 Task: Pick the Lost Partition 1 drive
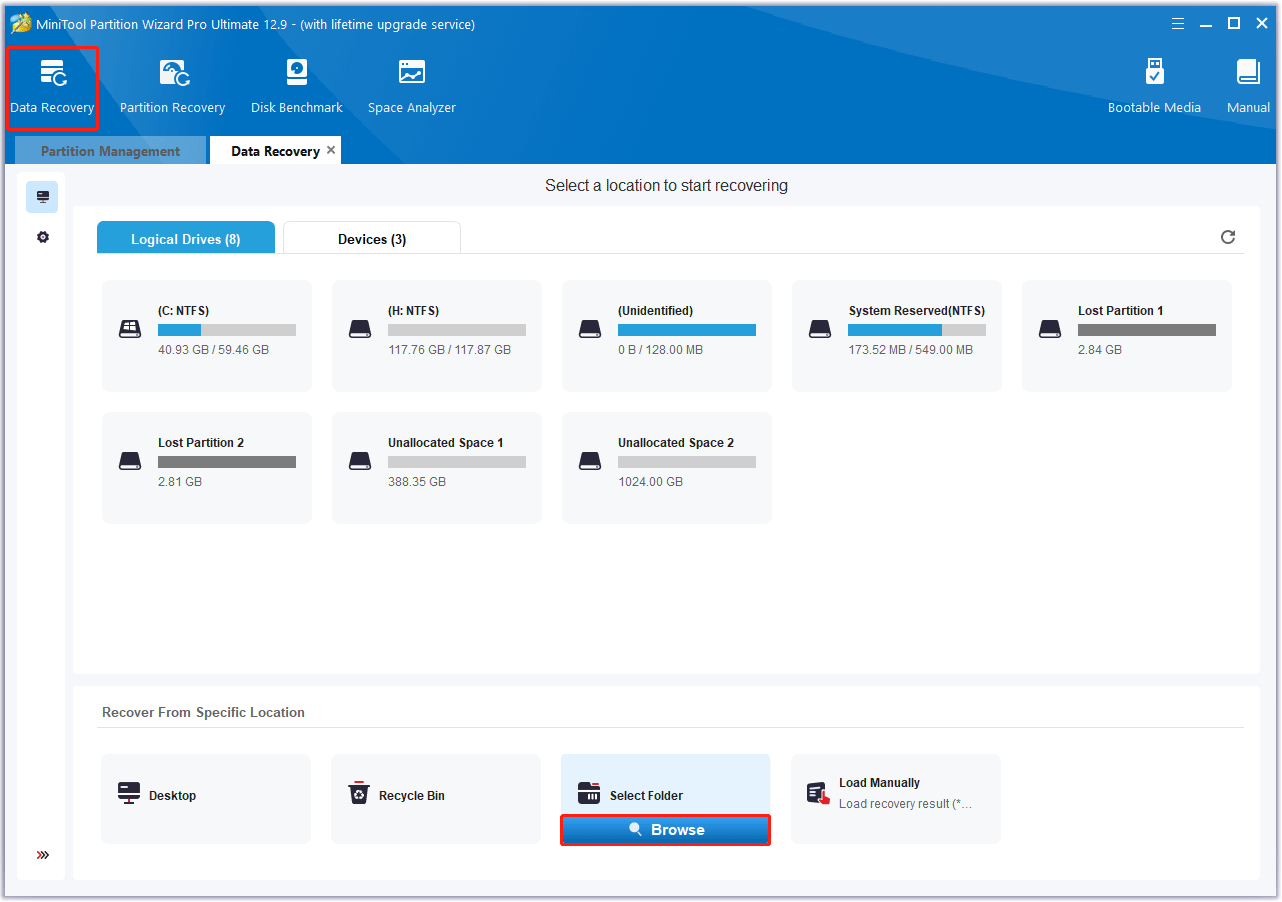click(1126, 335)
